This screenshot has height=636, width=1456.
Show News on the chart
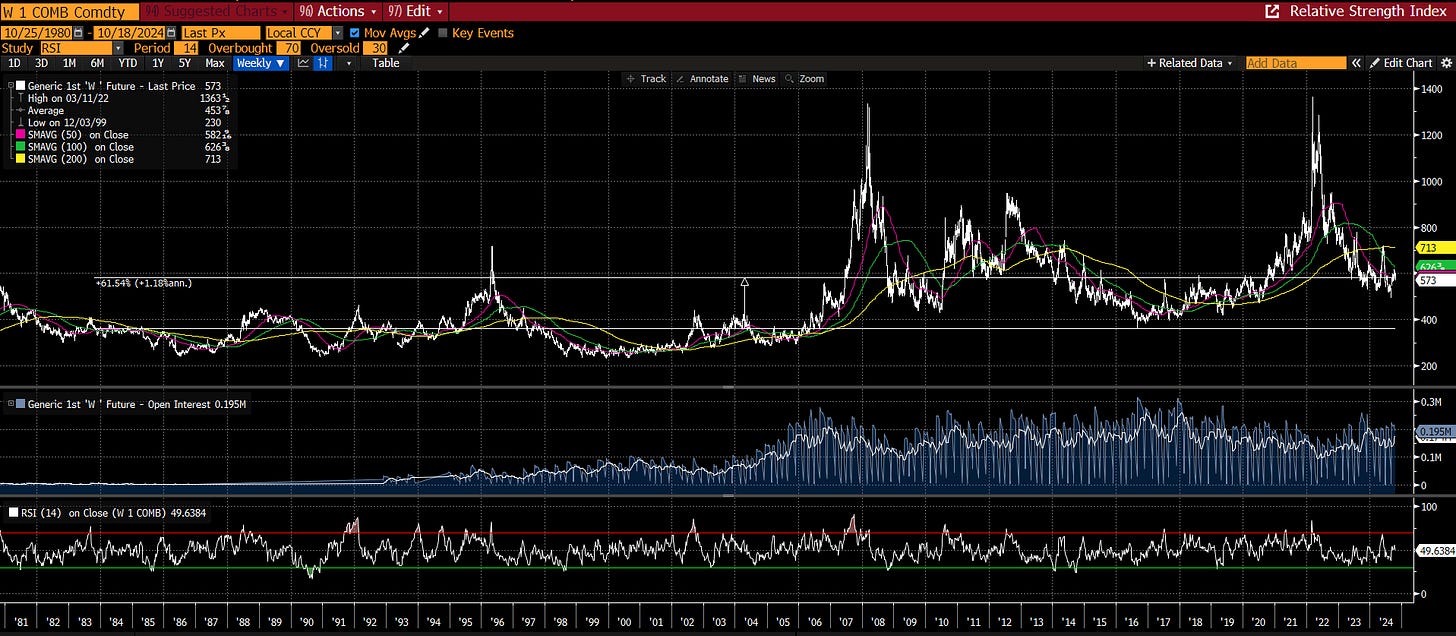(x=757, y=79)
